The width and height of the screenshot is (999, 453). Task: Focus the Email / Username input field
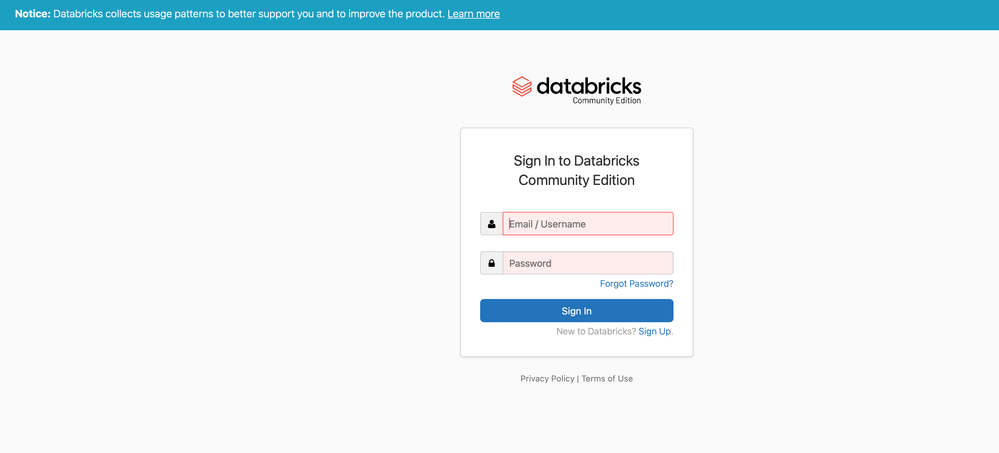pyautogui.click(x=587, y=224)
